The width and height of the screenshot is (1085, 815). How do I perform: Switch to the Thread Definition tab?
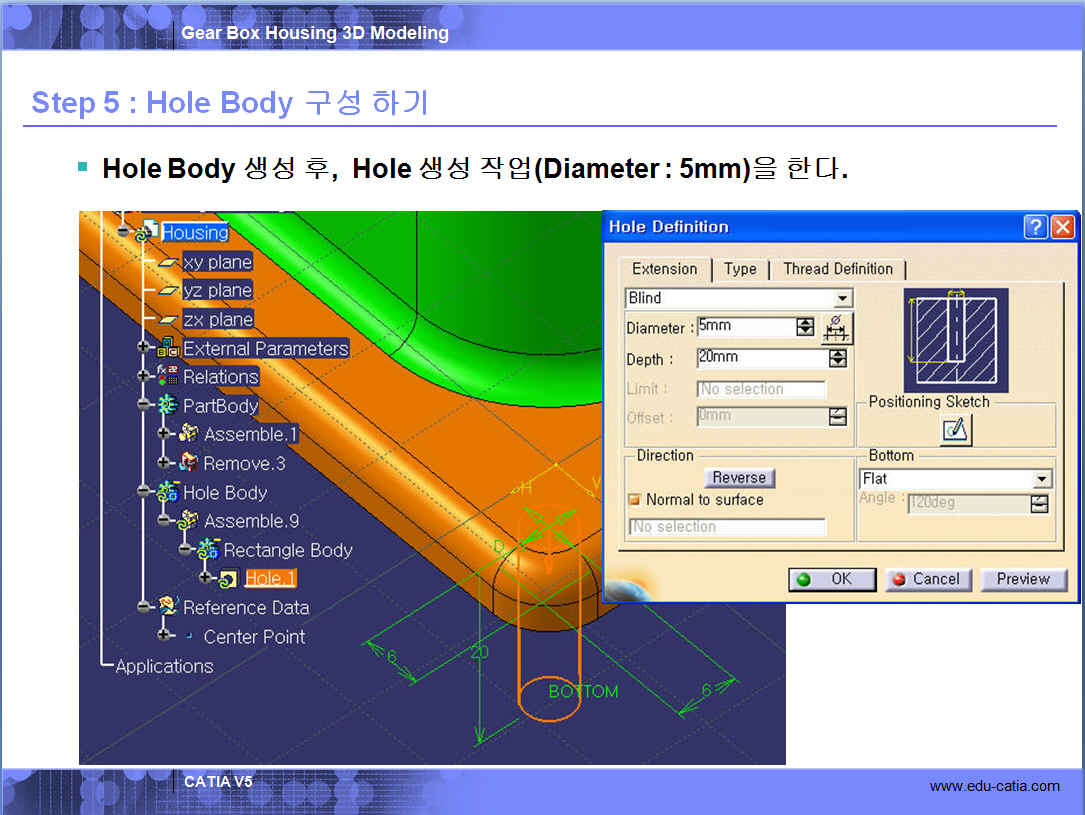coord(837,269)
